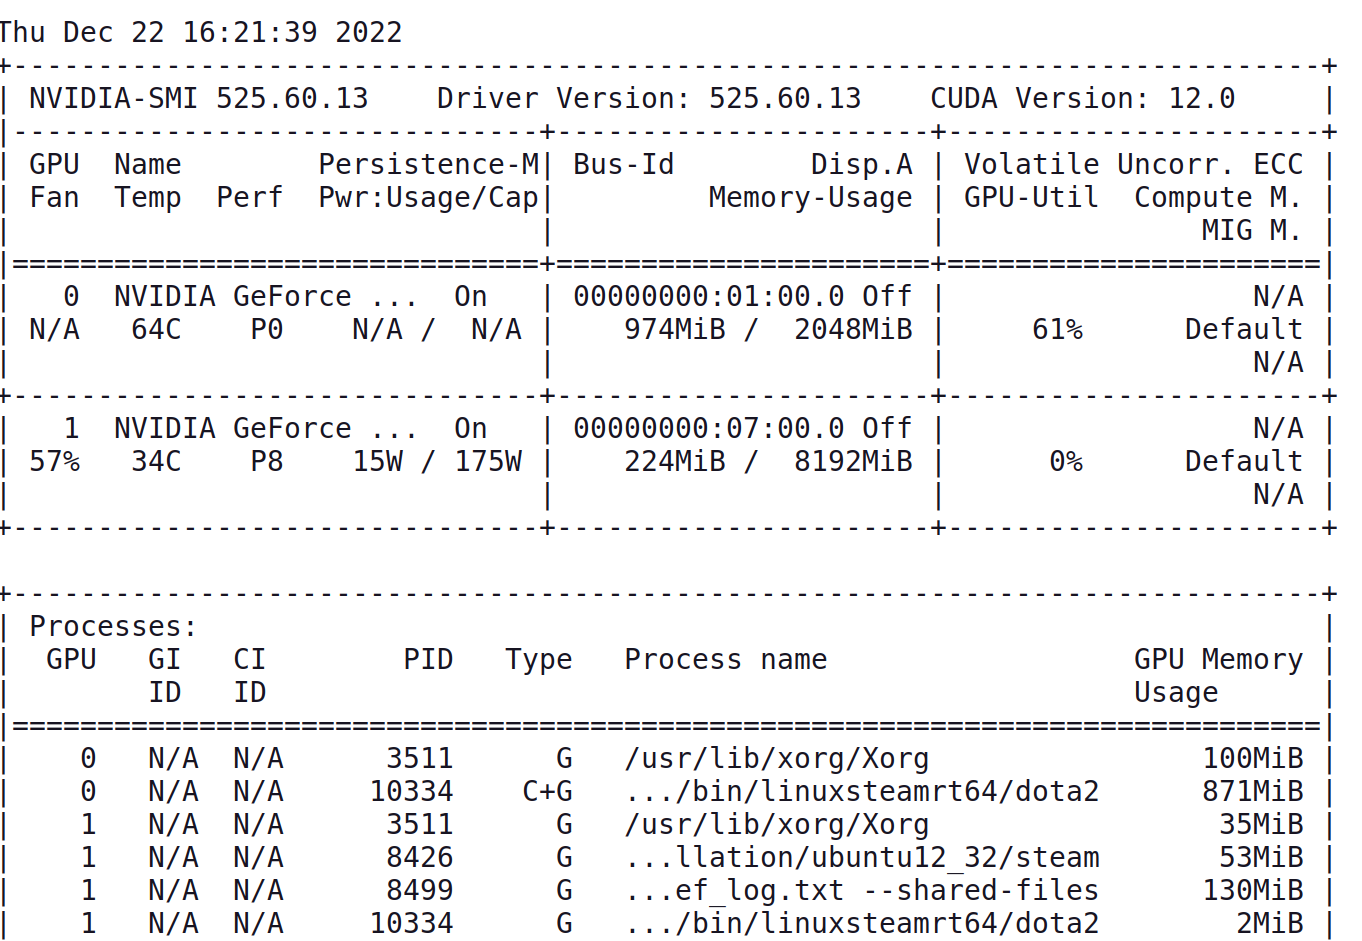Click the 'GPU-Util' header label

click(x=1031, y=197)
